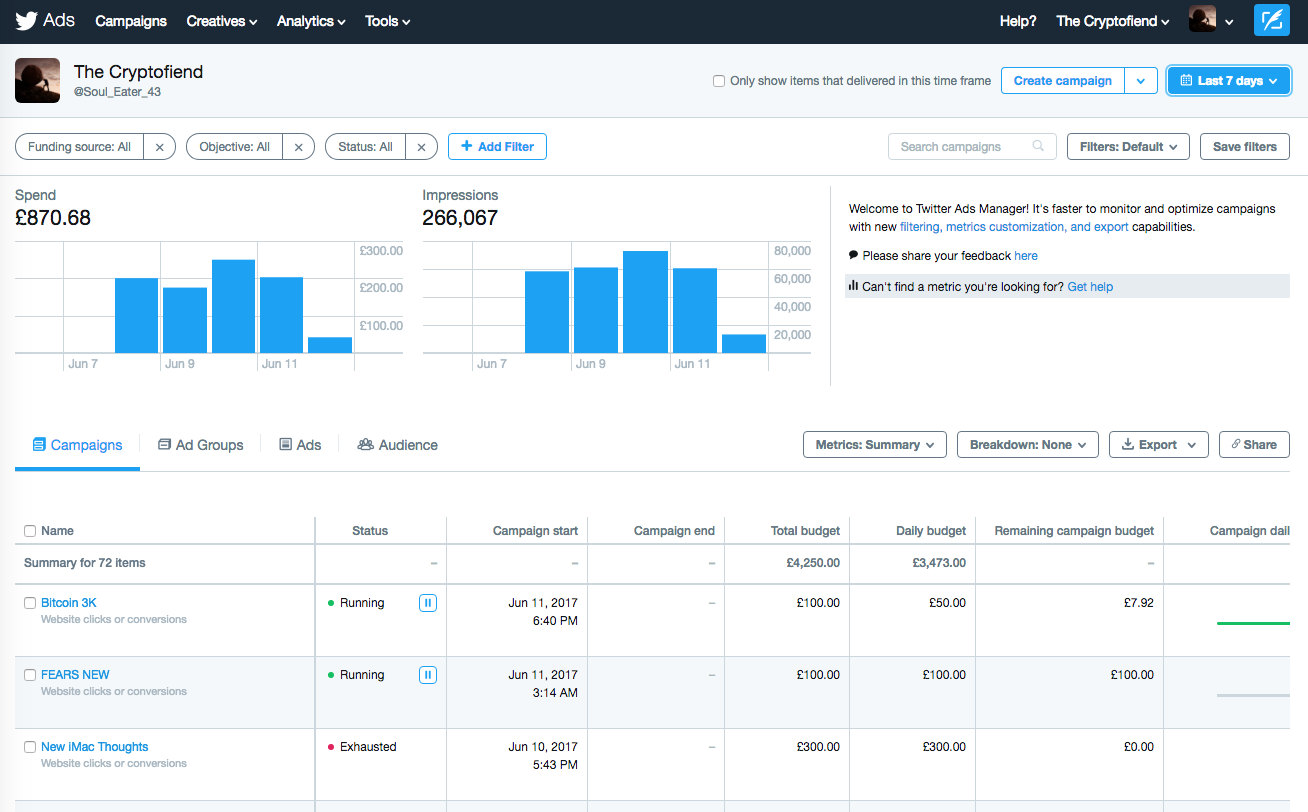Screen dimensions: 1308x812
Task: Open the Last 7 days date picker
Action: pos(1229,81)
